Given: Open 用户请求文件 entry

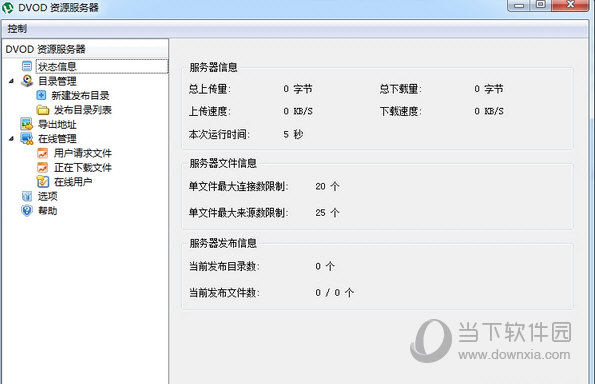Looking at the screenshot, I should pyautogui.click(x=83, y=153).
